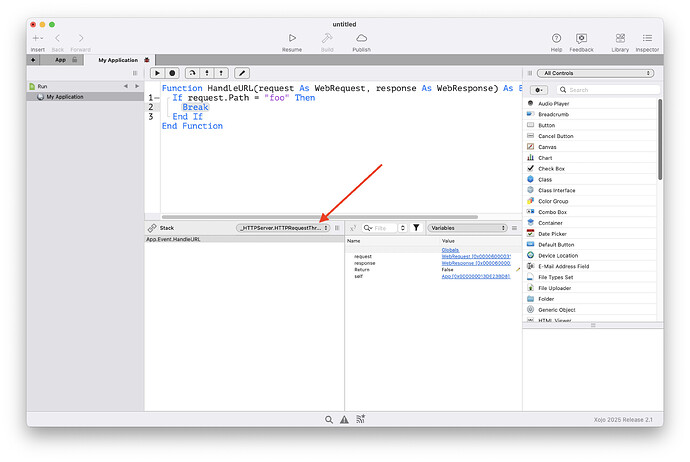
Task: Click the Resume debugger toolbar button
Action: click(x=292, y=38)
